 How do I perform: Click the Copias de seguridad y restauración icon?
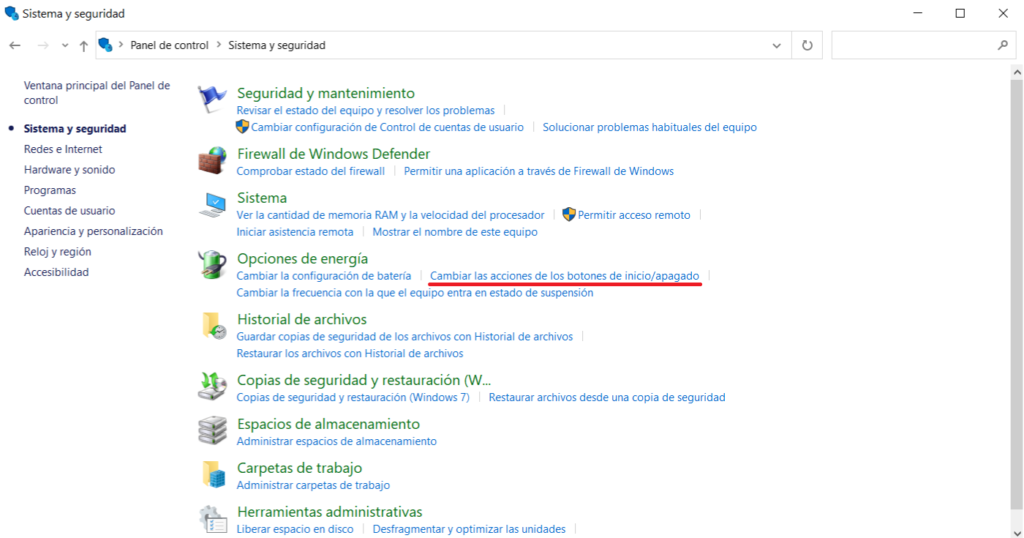212,386
